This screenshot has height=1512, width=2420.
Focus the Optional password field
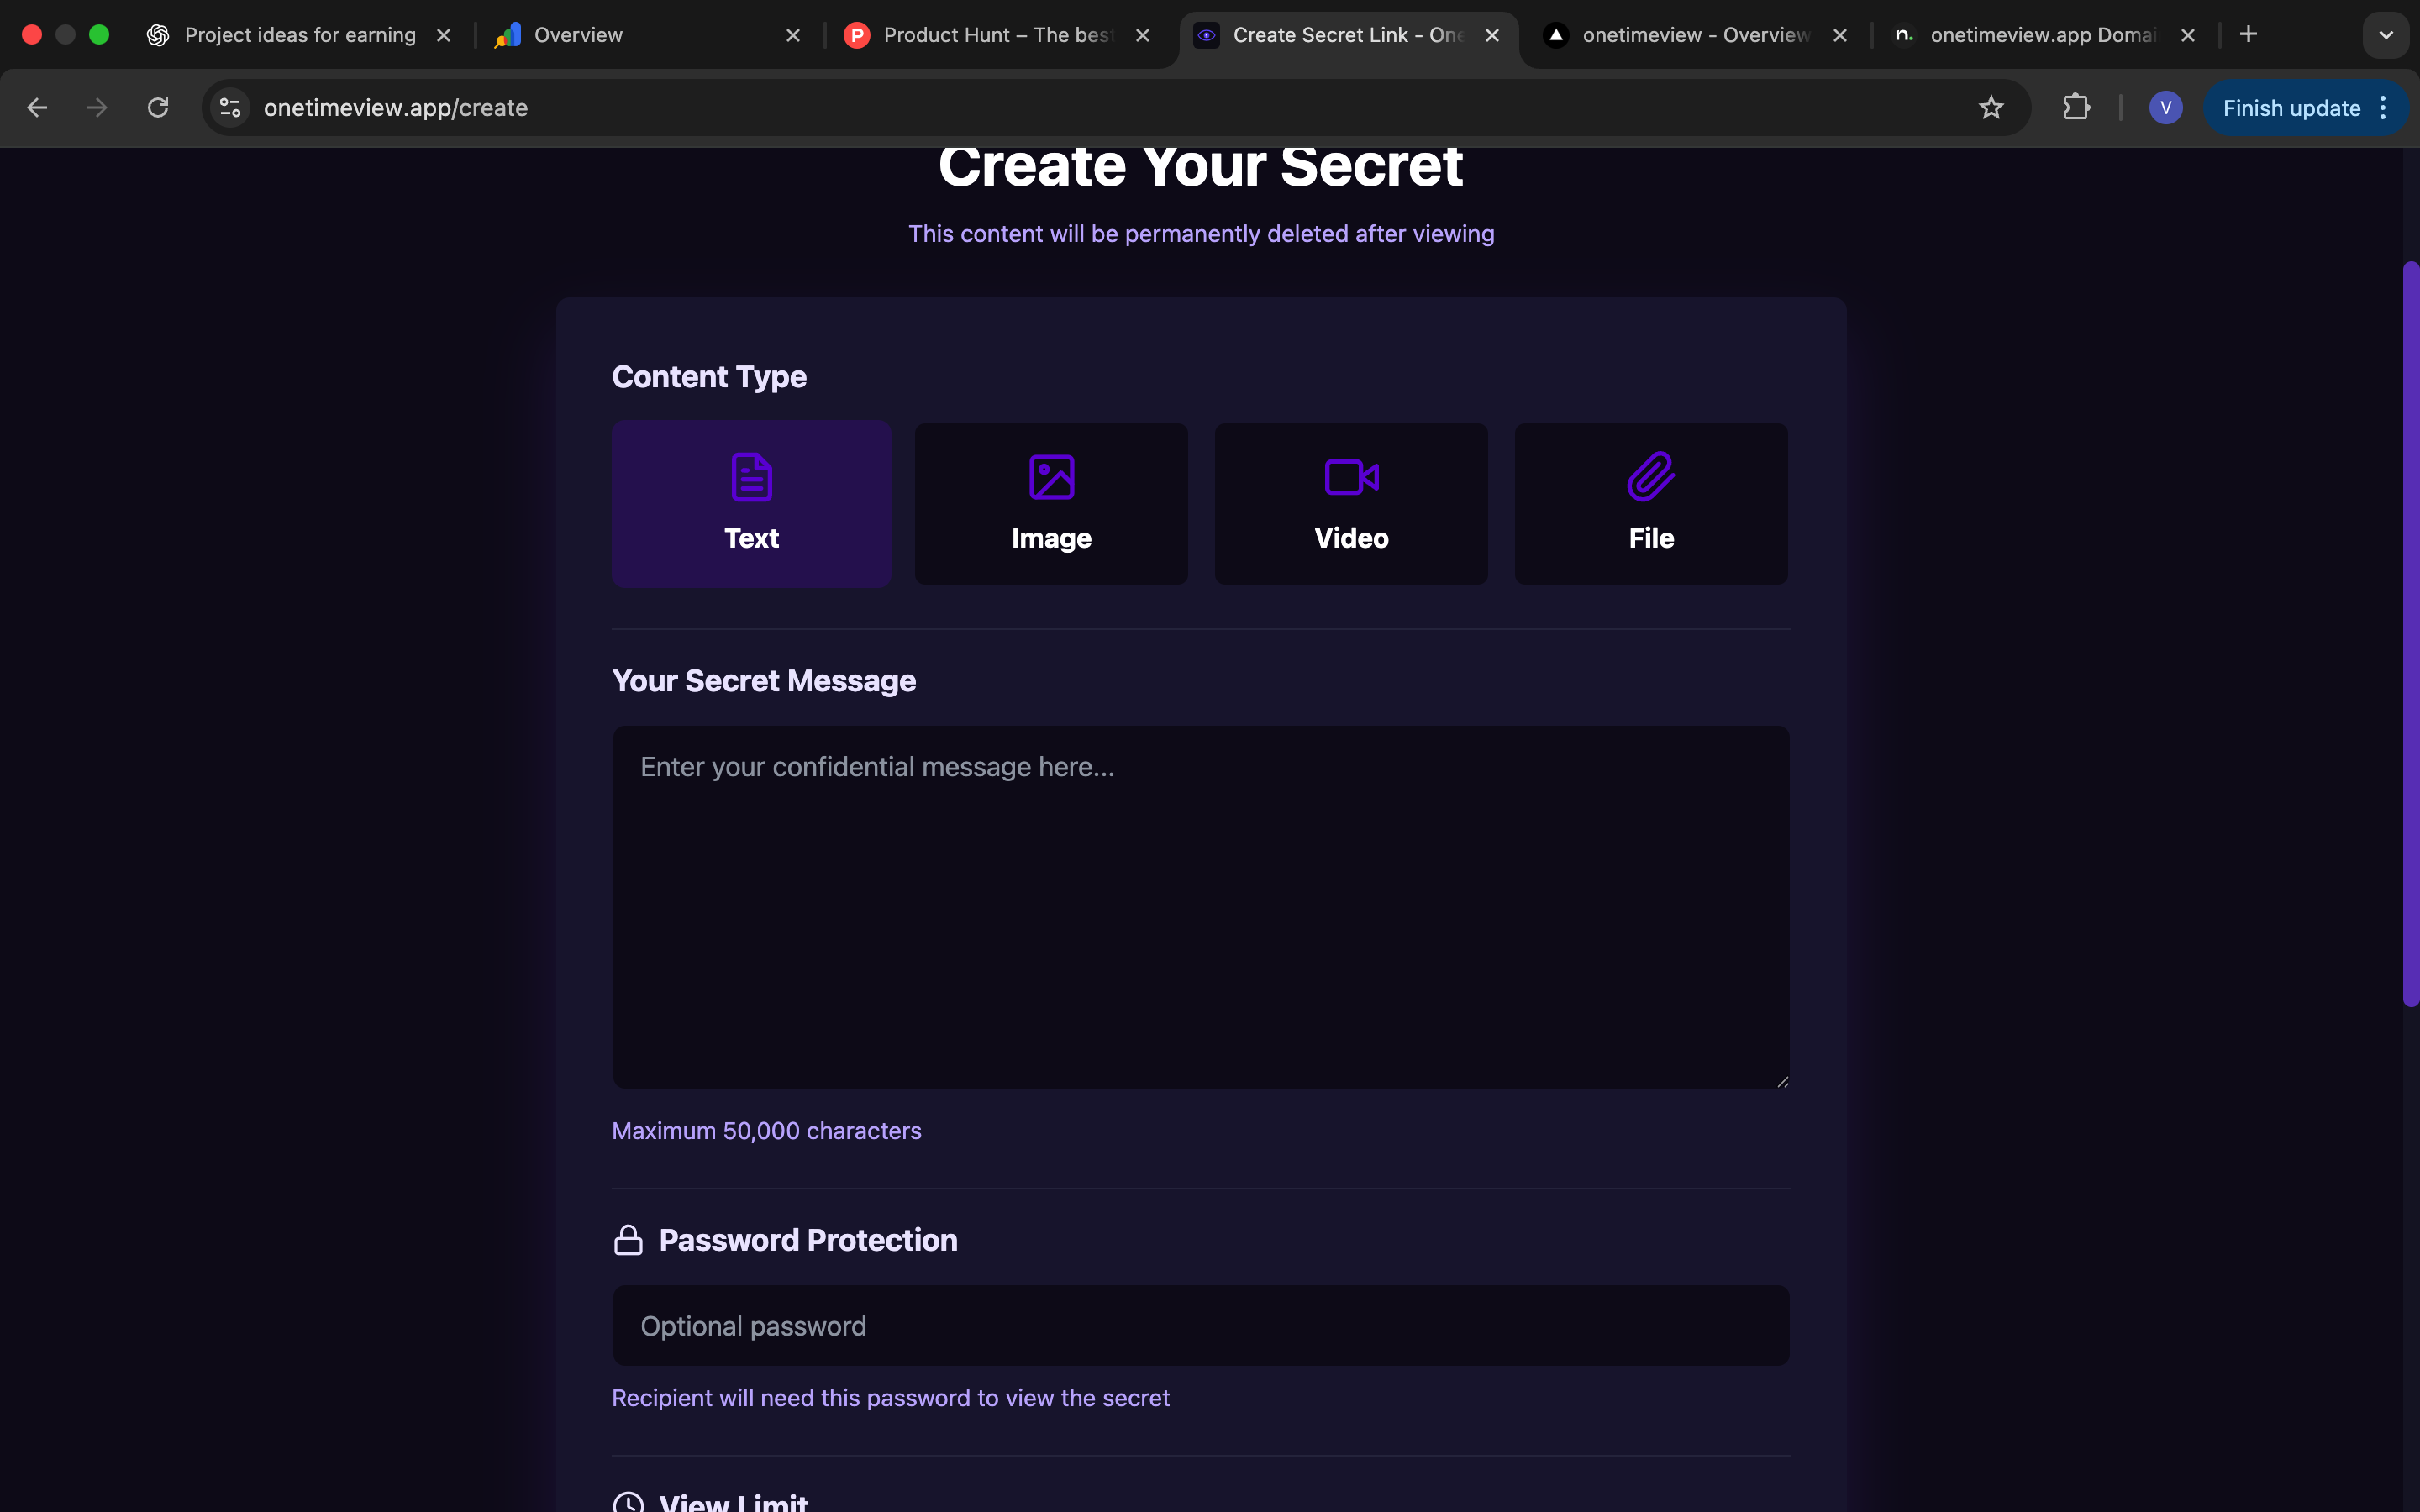tap(1200, 1325)
